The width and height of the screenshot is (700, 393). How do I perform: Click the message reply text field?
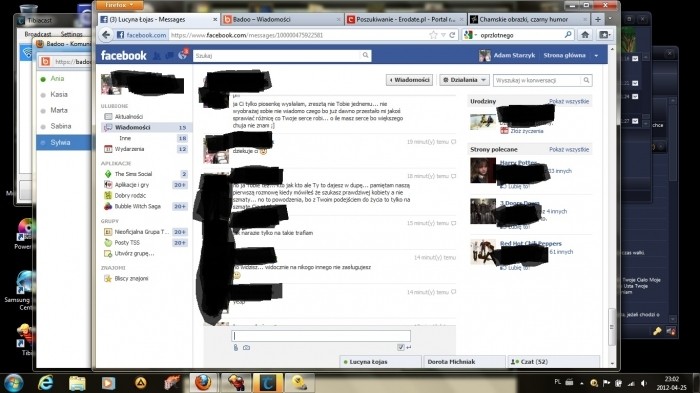tap(321, 336)
